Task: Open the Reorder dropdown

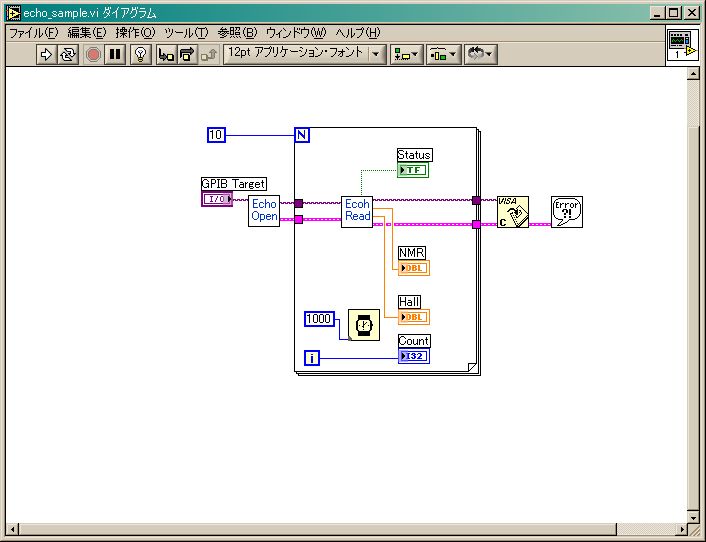Action: pyautogui.click(x=482, y=54)
